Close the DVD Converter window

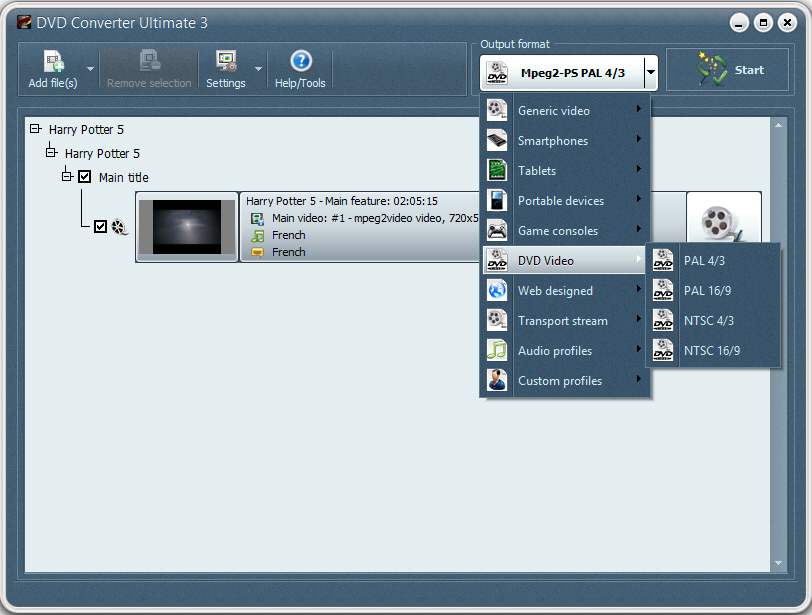pyautogui.click(x=787, y=23)
